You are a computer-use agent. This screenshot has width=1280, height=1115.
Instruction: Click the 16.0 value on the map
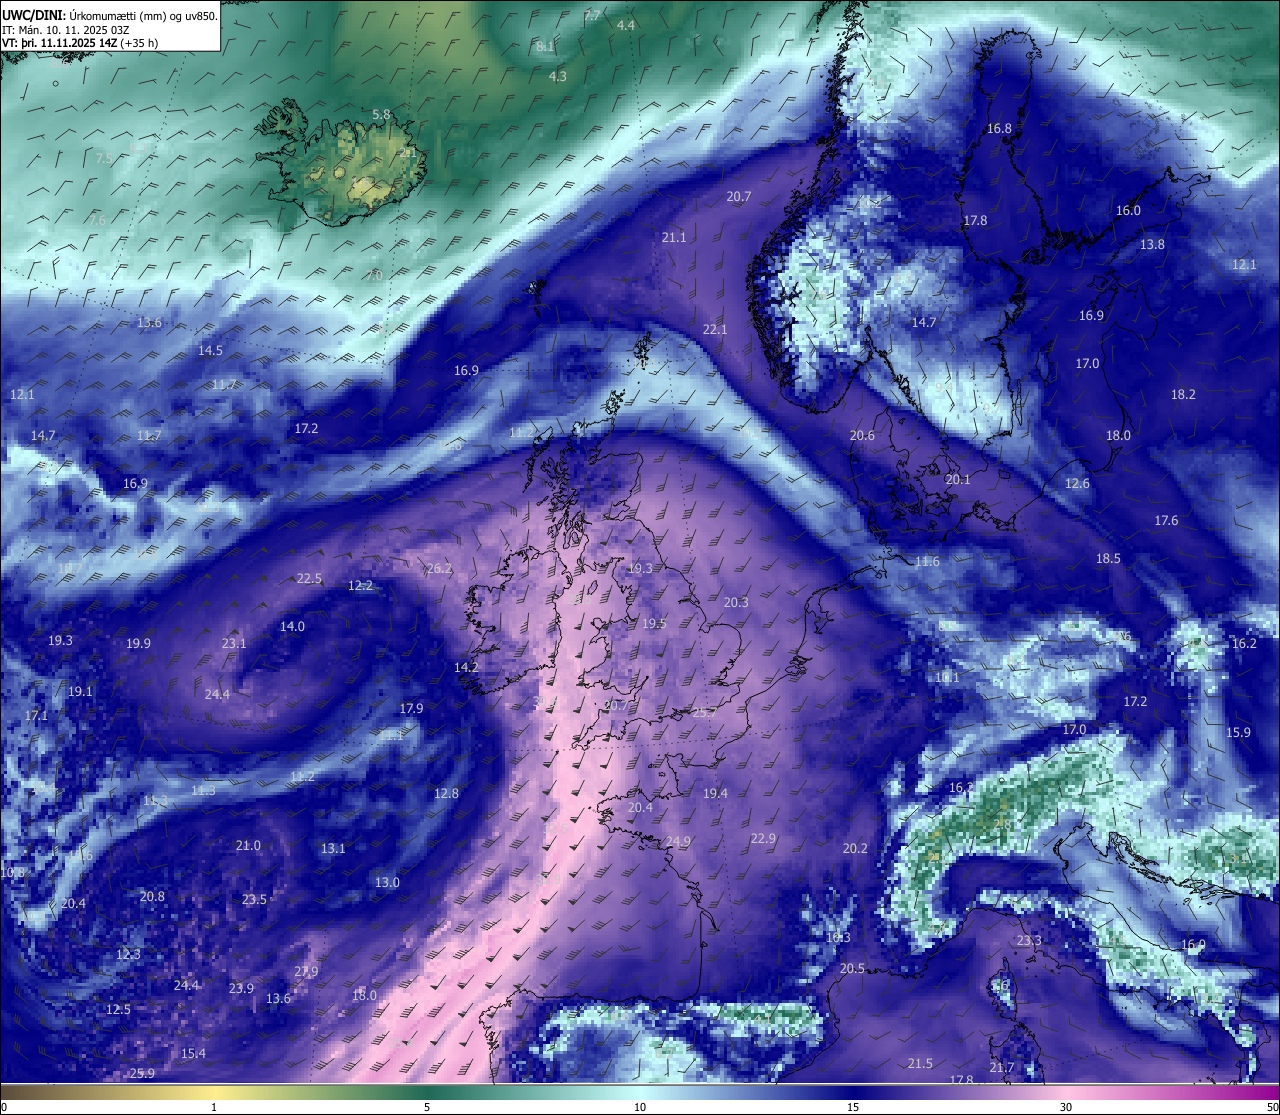(1128, 210)
